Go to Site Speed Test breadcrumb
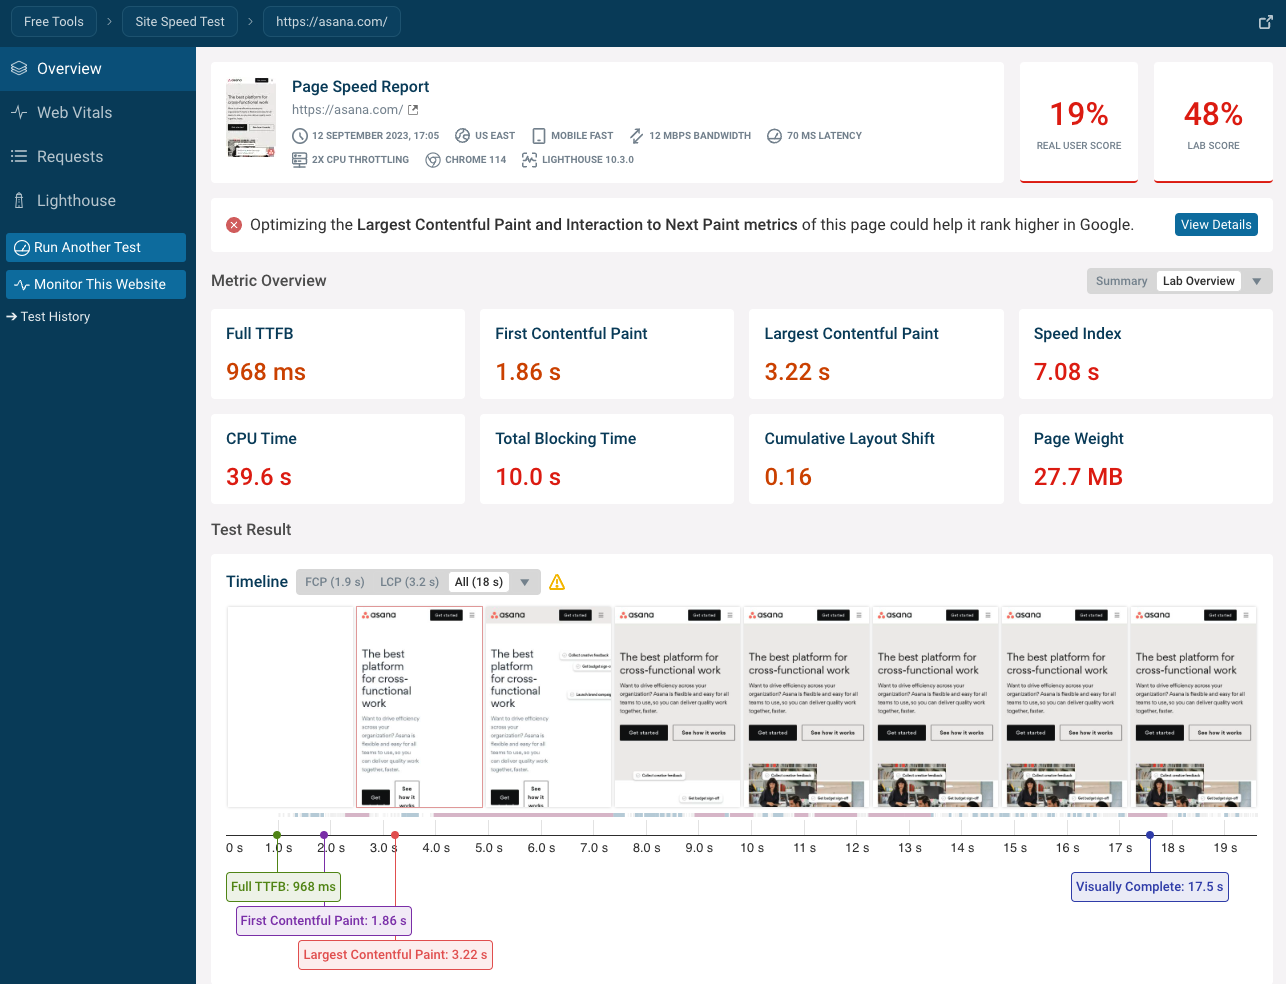Image resolution: width=1286 pixels, height=984 pixels. tap(180, 21)
